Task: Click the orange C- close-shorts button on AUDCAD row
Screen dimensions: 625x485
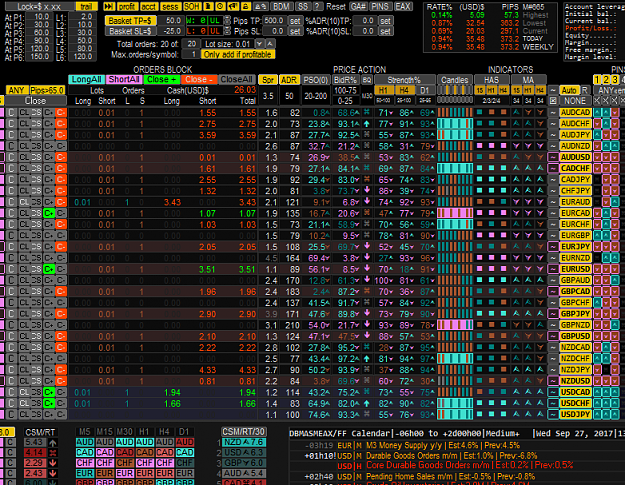Action: (x=61, y=113)
